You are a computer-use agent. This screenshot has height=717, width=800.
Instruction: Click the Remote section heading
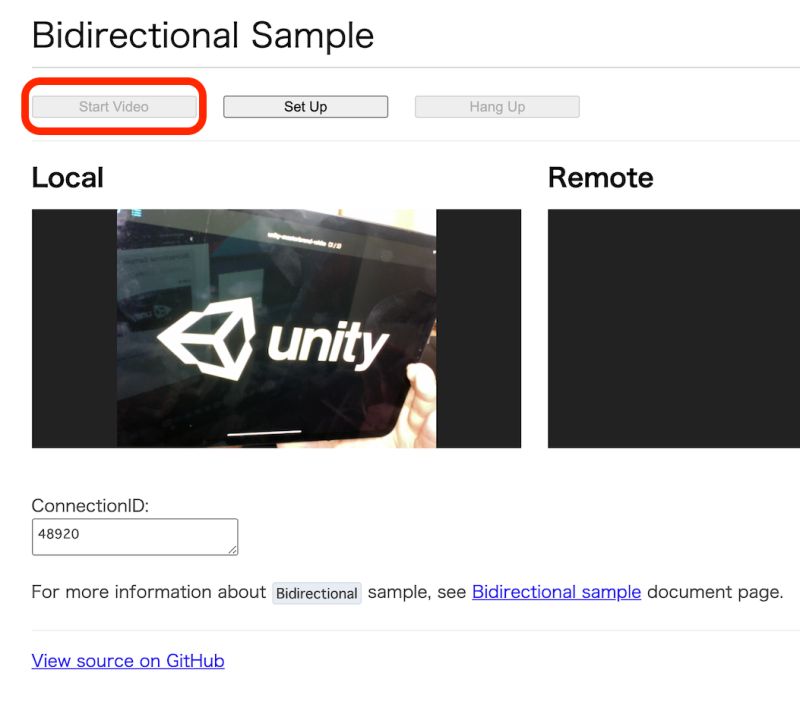pos(600,178)
